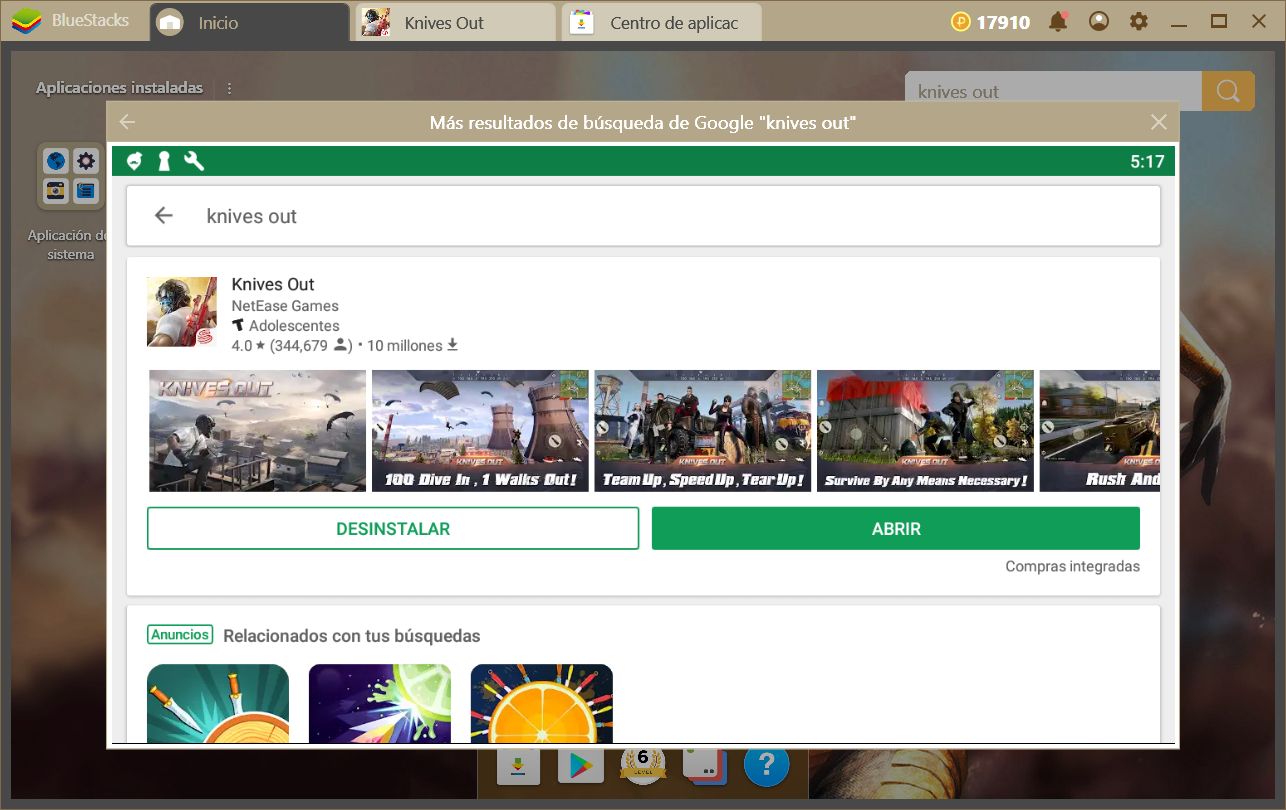Go back with the search results dialog arrow
This screenshot has height=810, width=1286.
coord(127,122)
